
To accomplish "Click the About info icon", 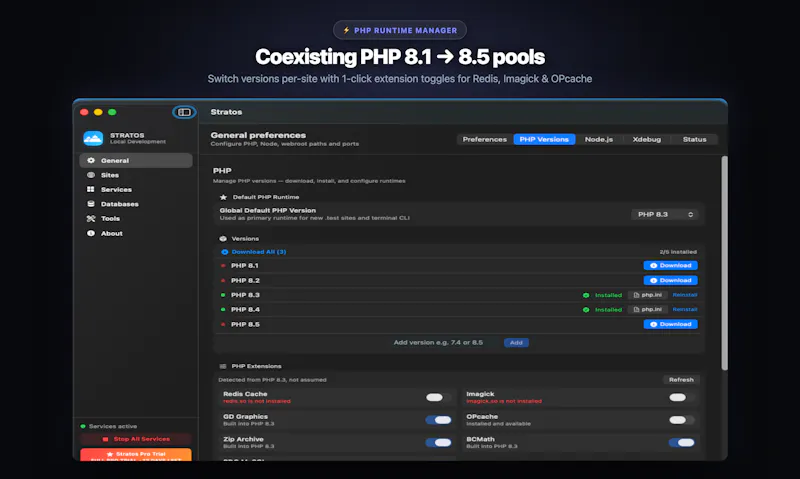I will (x=91, y=233).
